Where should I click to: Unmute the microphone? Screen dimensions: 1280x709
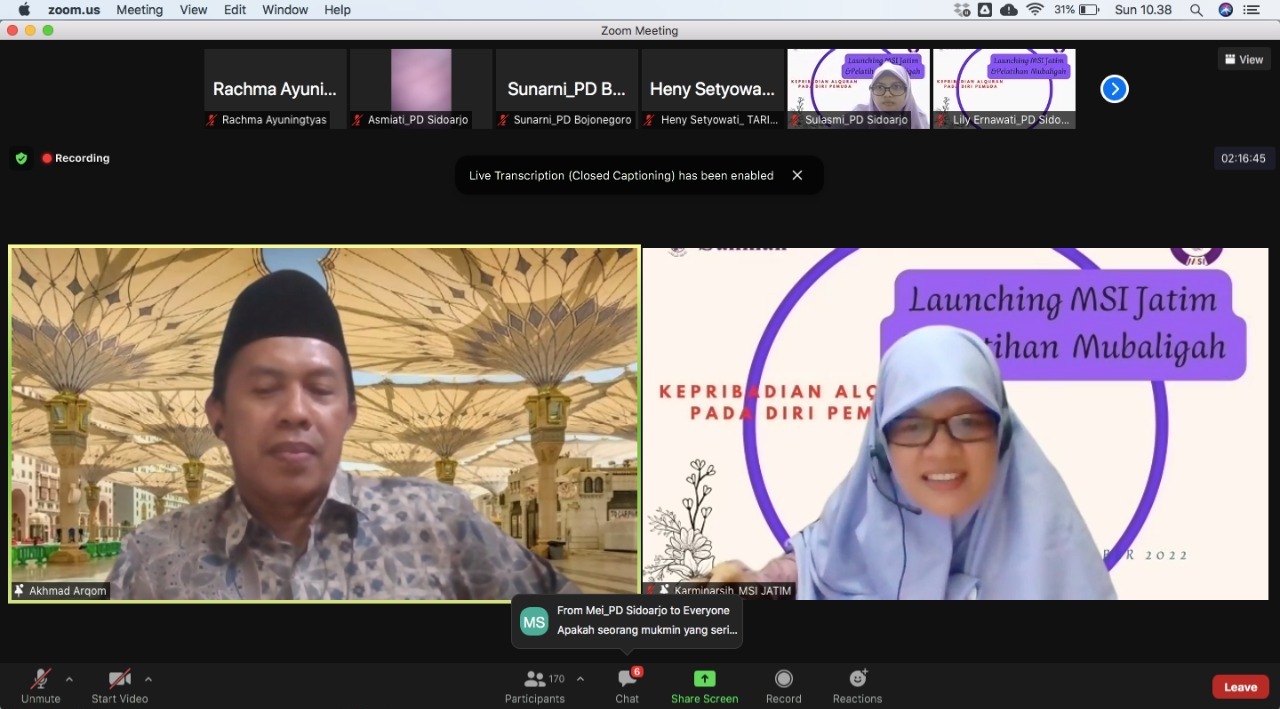(41, 679)
